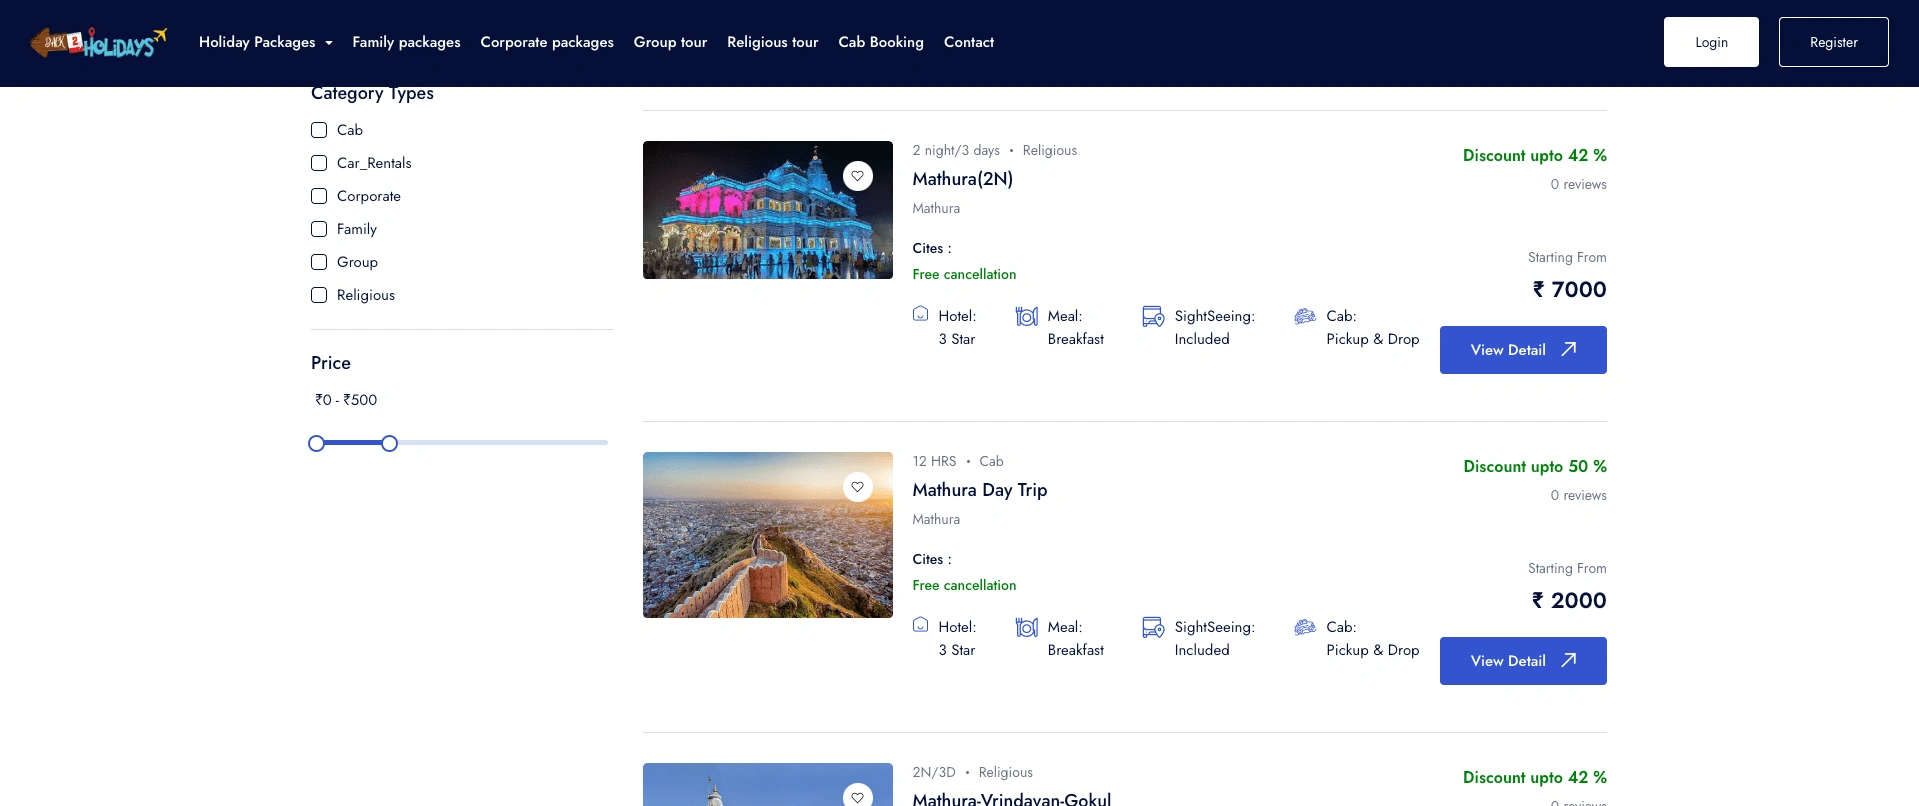The image size is (1919, 806).
Task: View Detail for Mathura Day Trip
Action: [1523, 661]
